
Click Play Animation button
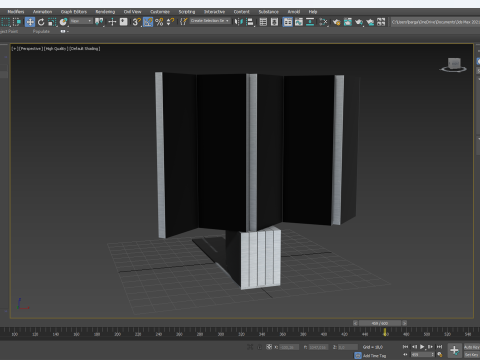tap(422, 347)
